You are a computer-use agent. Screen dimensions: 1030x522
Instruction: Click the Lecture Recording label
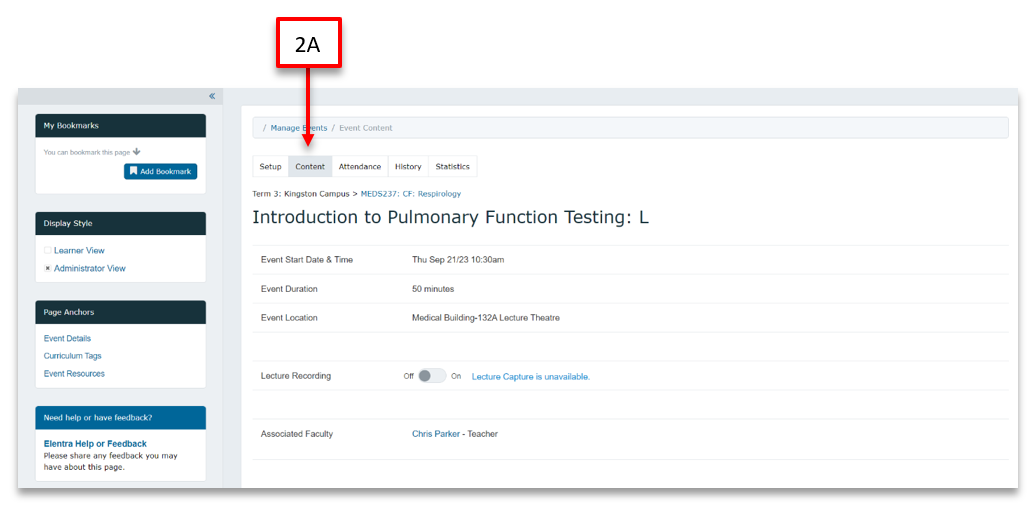coord(296,376)
